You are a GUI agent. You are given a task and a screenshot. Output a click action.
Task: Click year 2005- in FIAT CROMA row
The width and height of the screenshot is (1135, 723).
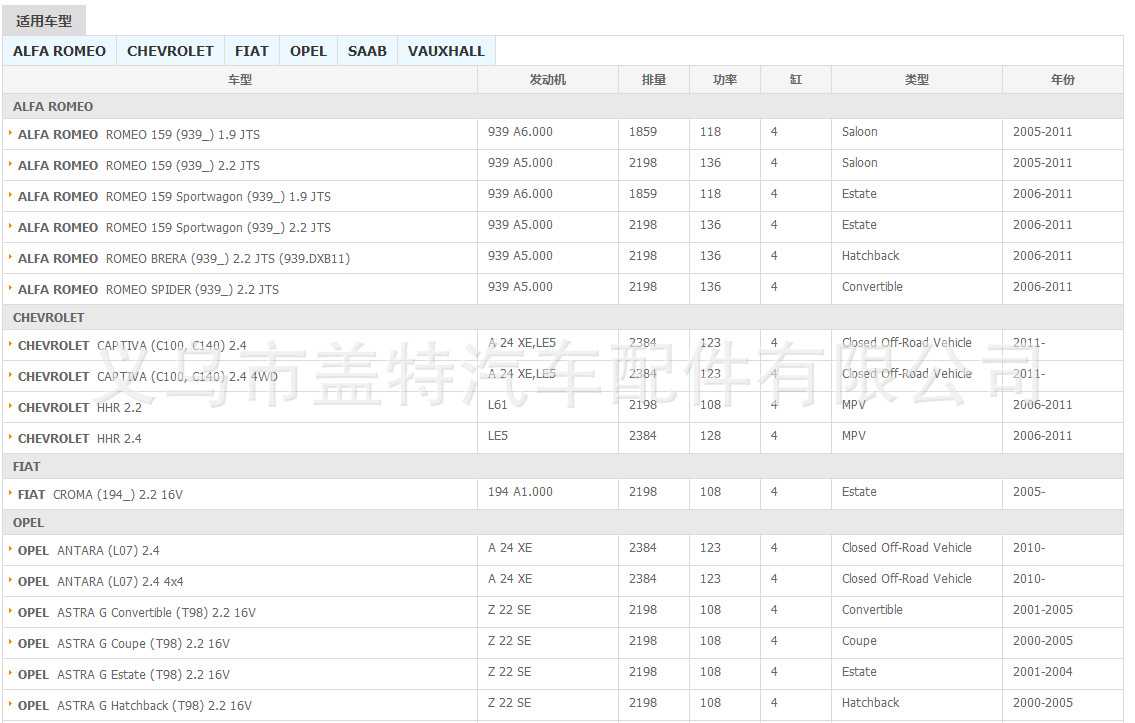coord(1029,492)
